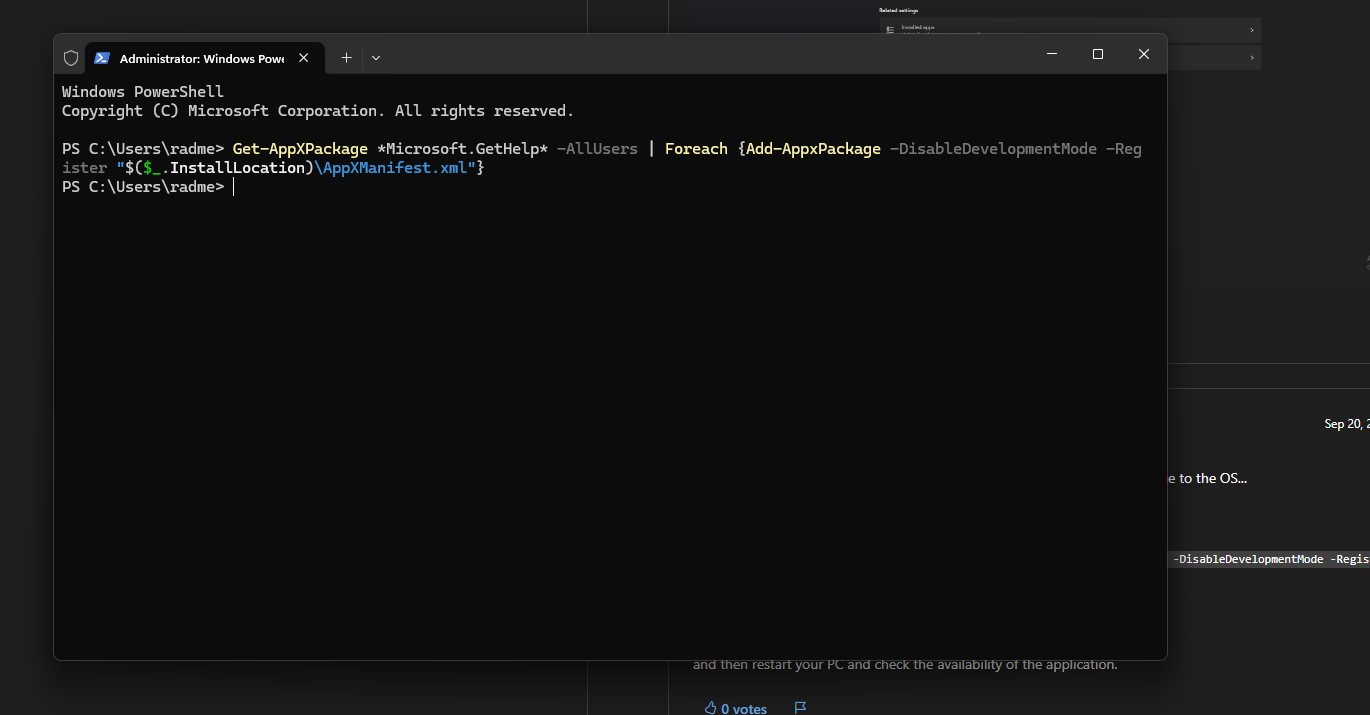Click the report flag icon on the webpage
This screenshot has width=1370, height=715.
click(x=800, y=708)
